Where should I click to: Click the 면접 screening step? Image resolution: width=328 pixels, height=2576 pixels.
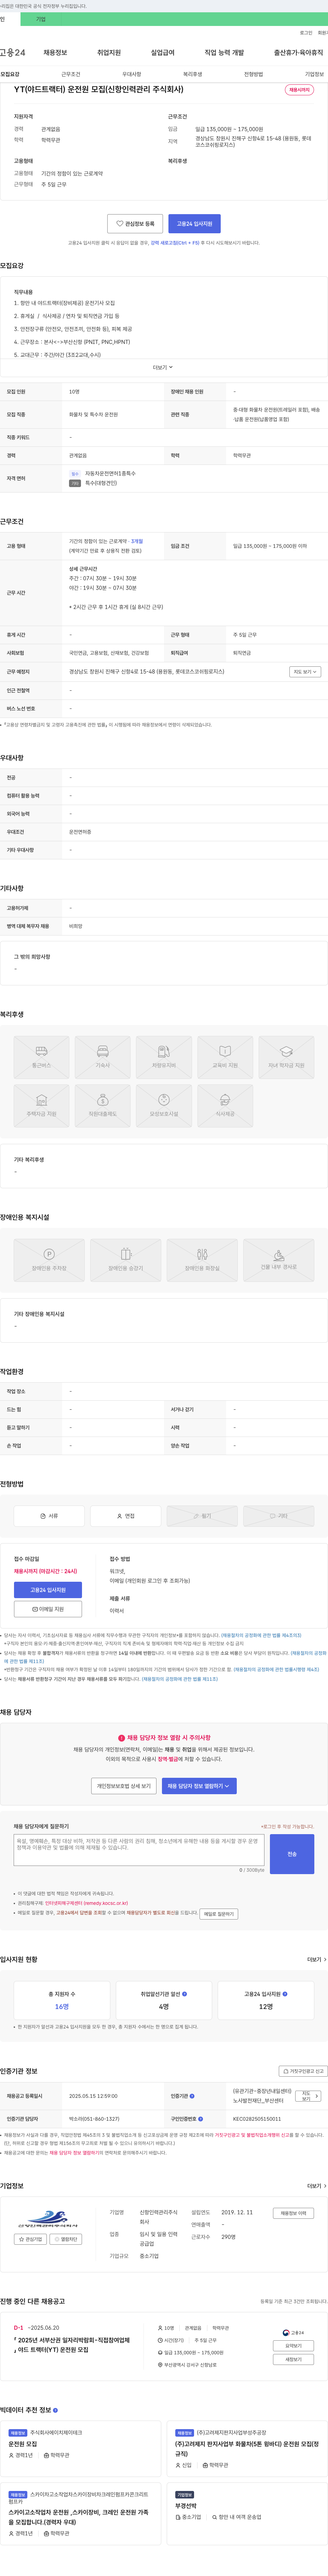(x=126, y=1516)
